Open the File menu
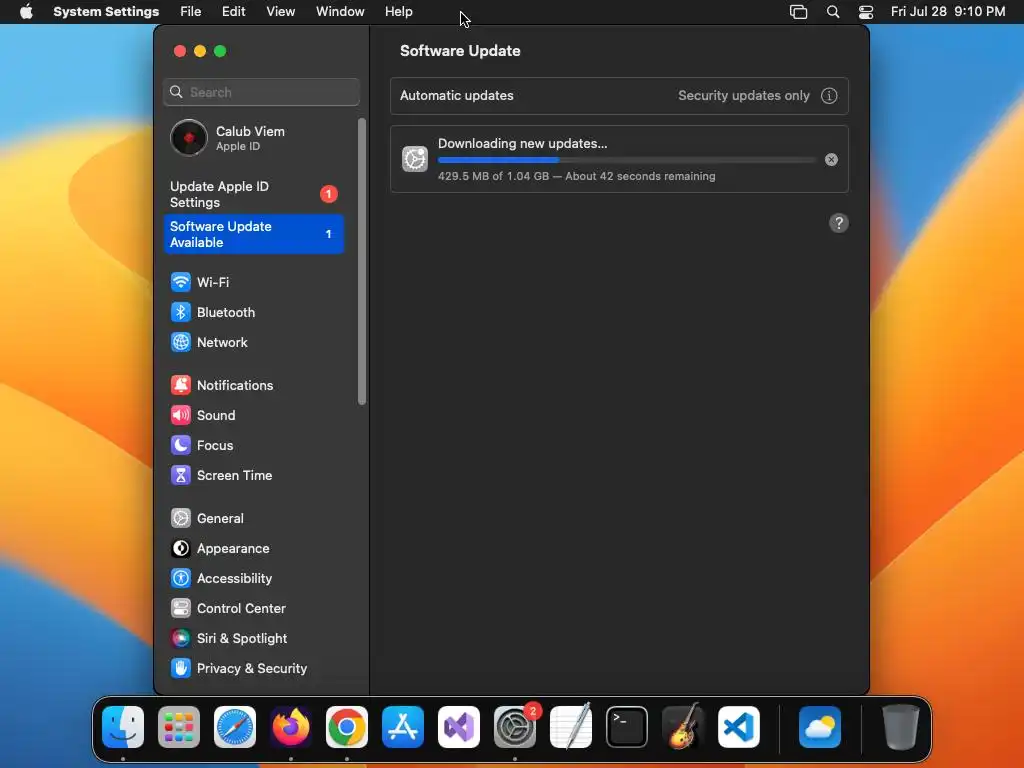The image size is (1024, 768). coord(191,12)
